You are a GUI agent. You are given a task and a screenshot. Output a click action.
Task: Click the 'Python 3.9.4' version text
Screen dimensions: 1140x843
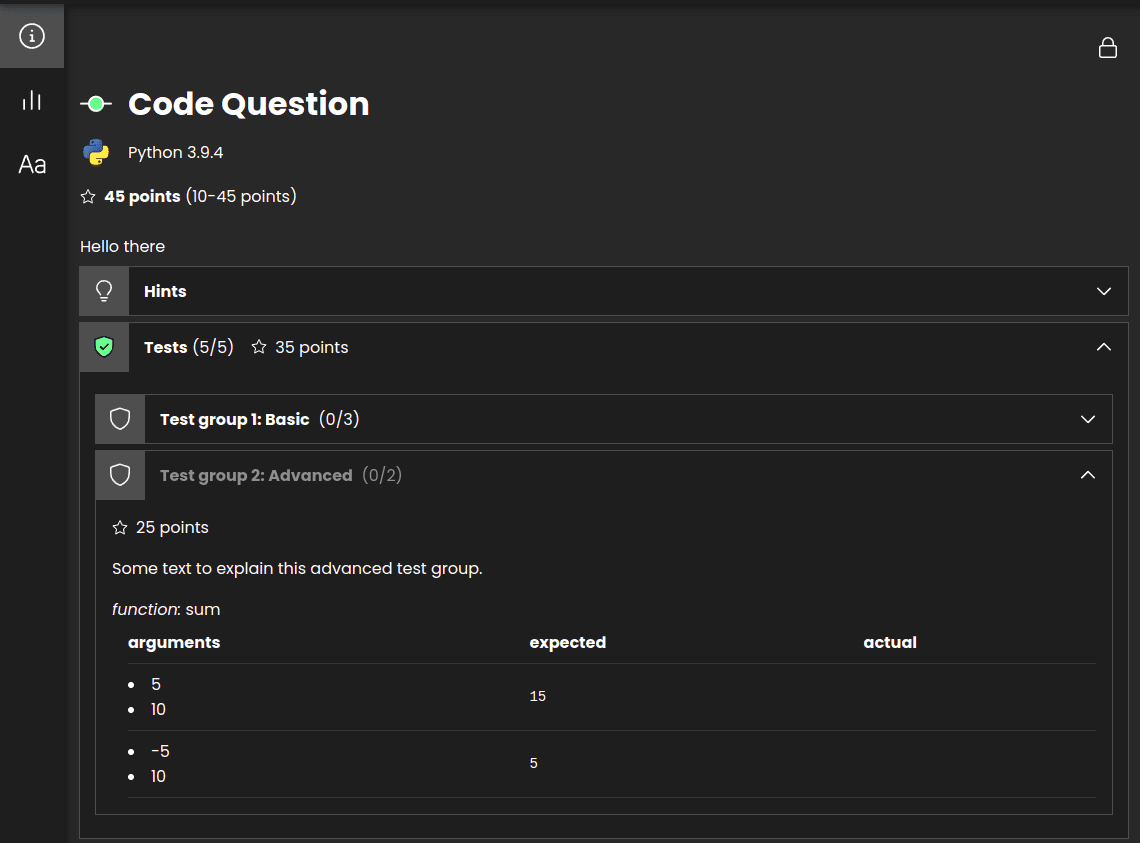point(174,152)
